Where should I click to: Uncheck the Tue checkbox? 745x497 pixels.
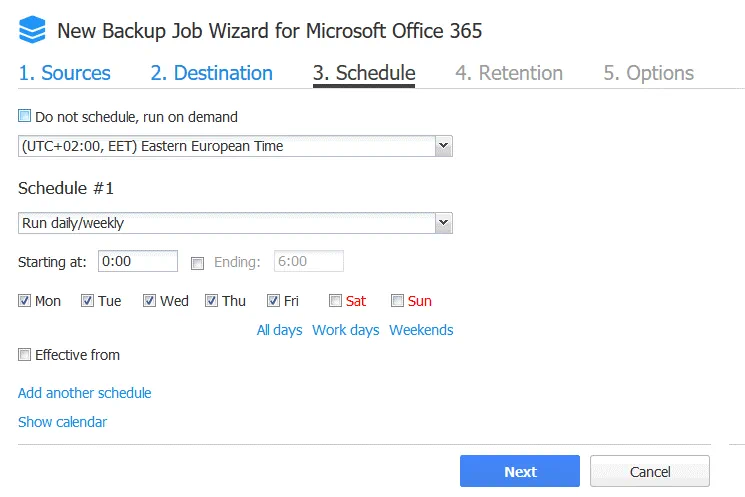click(87, 301)
